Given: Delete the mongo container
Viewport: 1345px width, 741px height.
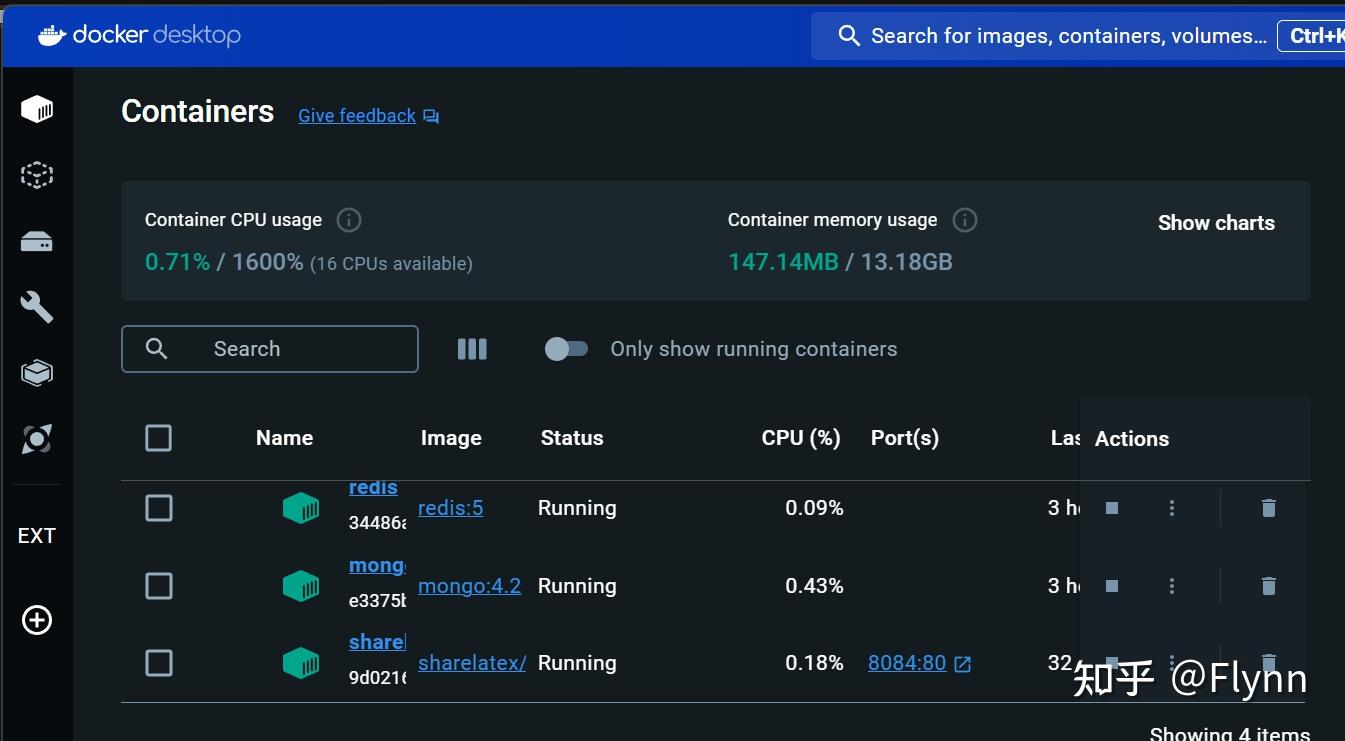Looking at the screenshot, I should [1268, 586].
